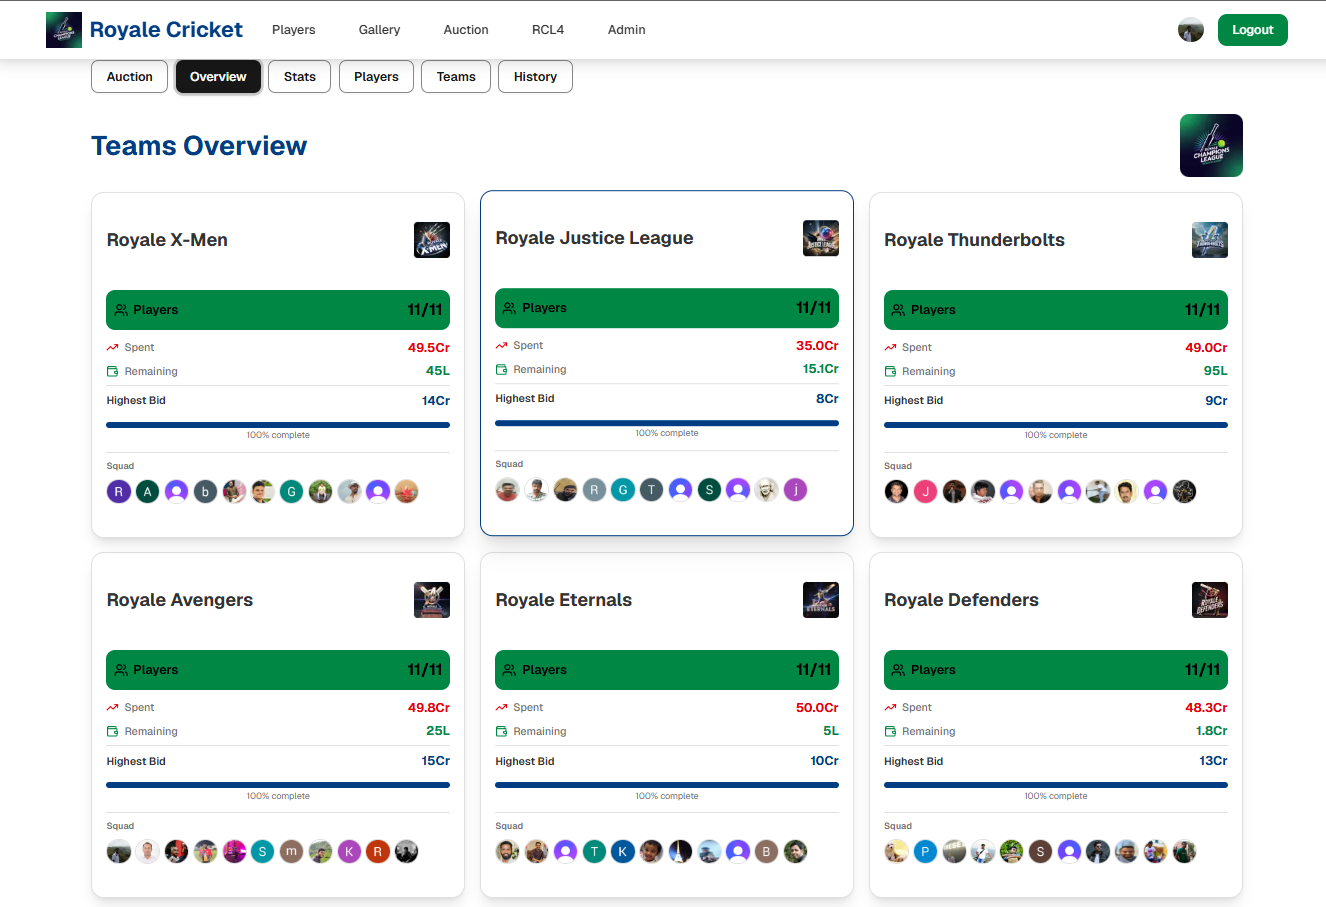Click the dark green S avatar in Justice League squad

(709, 489)
